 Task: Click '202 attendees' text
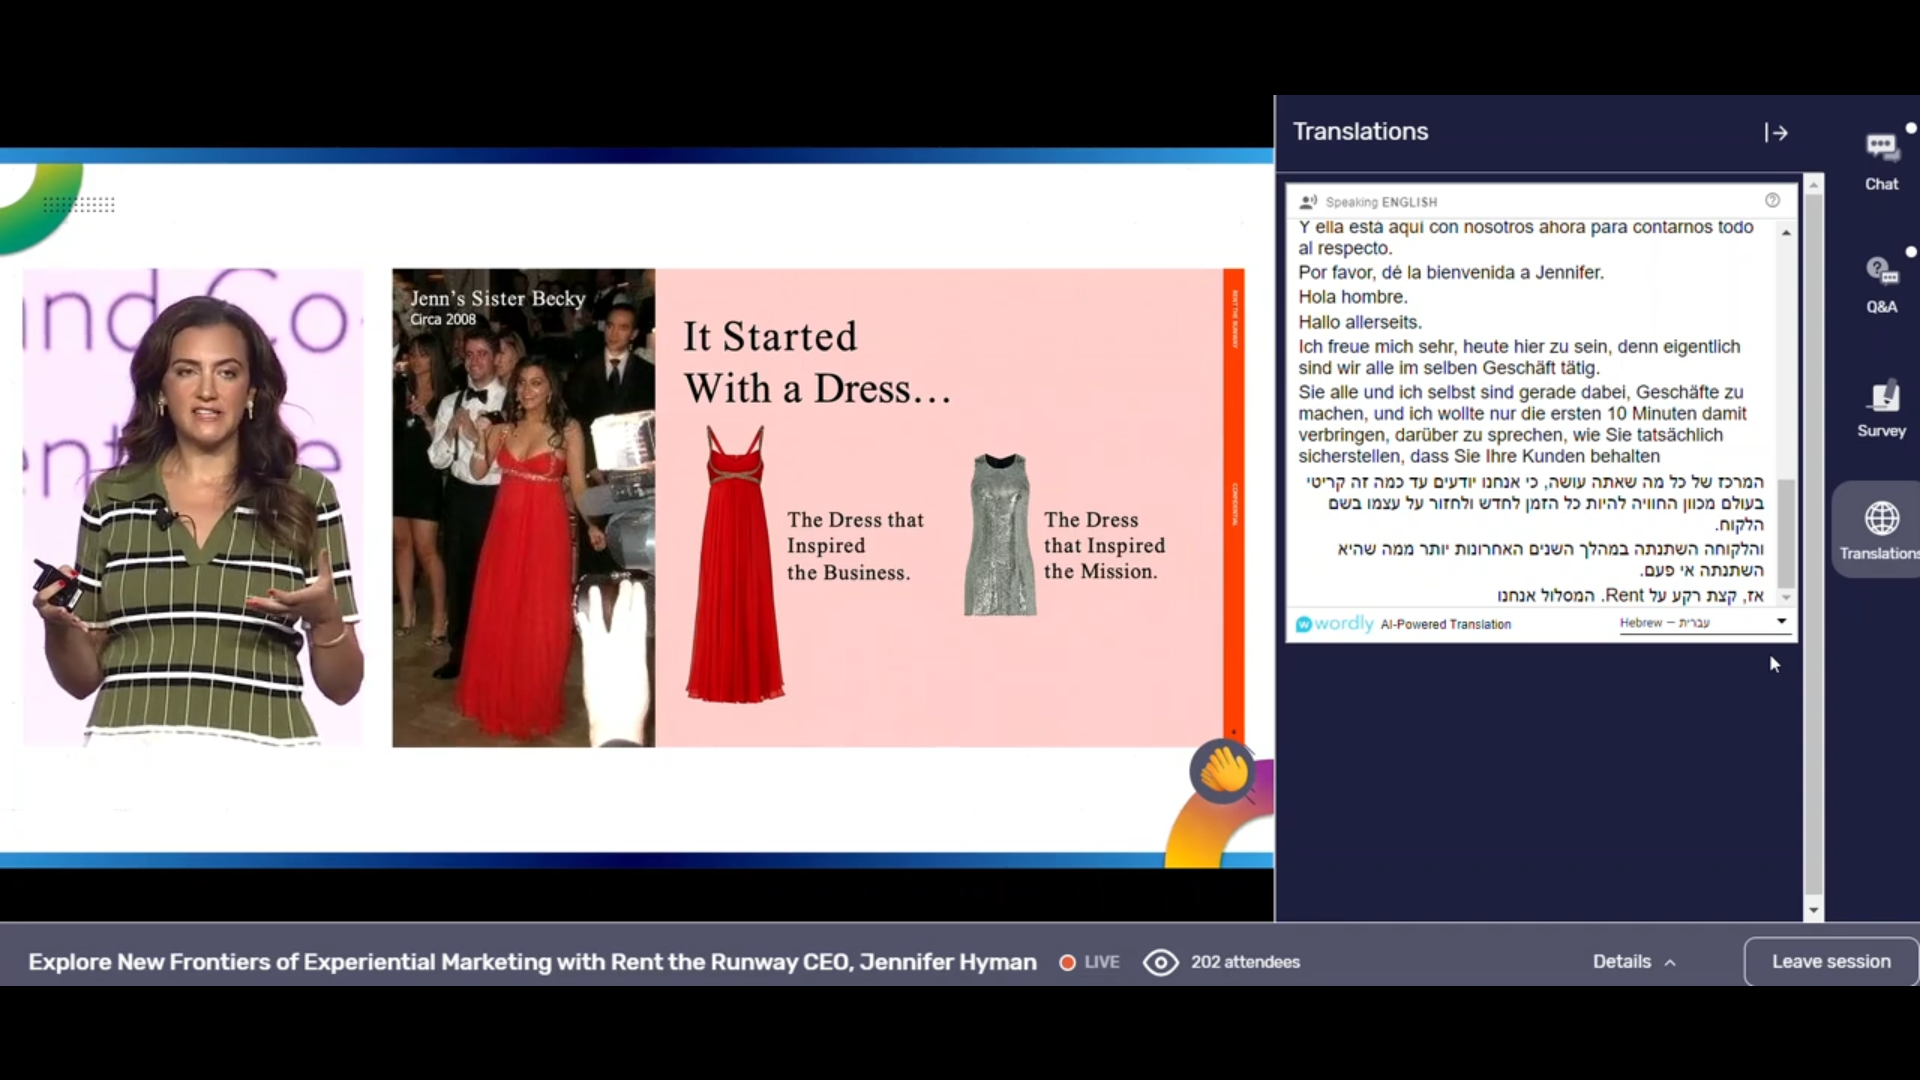(1245, 962)
